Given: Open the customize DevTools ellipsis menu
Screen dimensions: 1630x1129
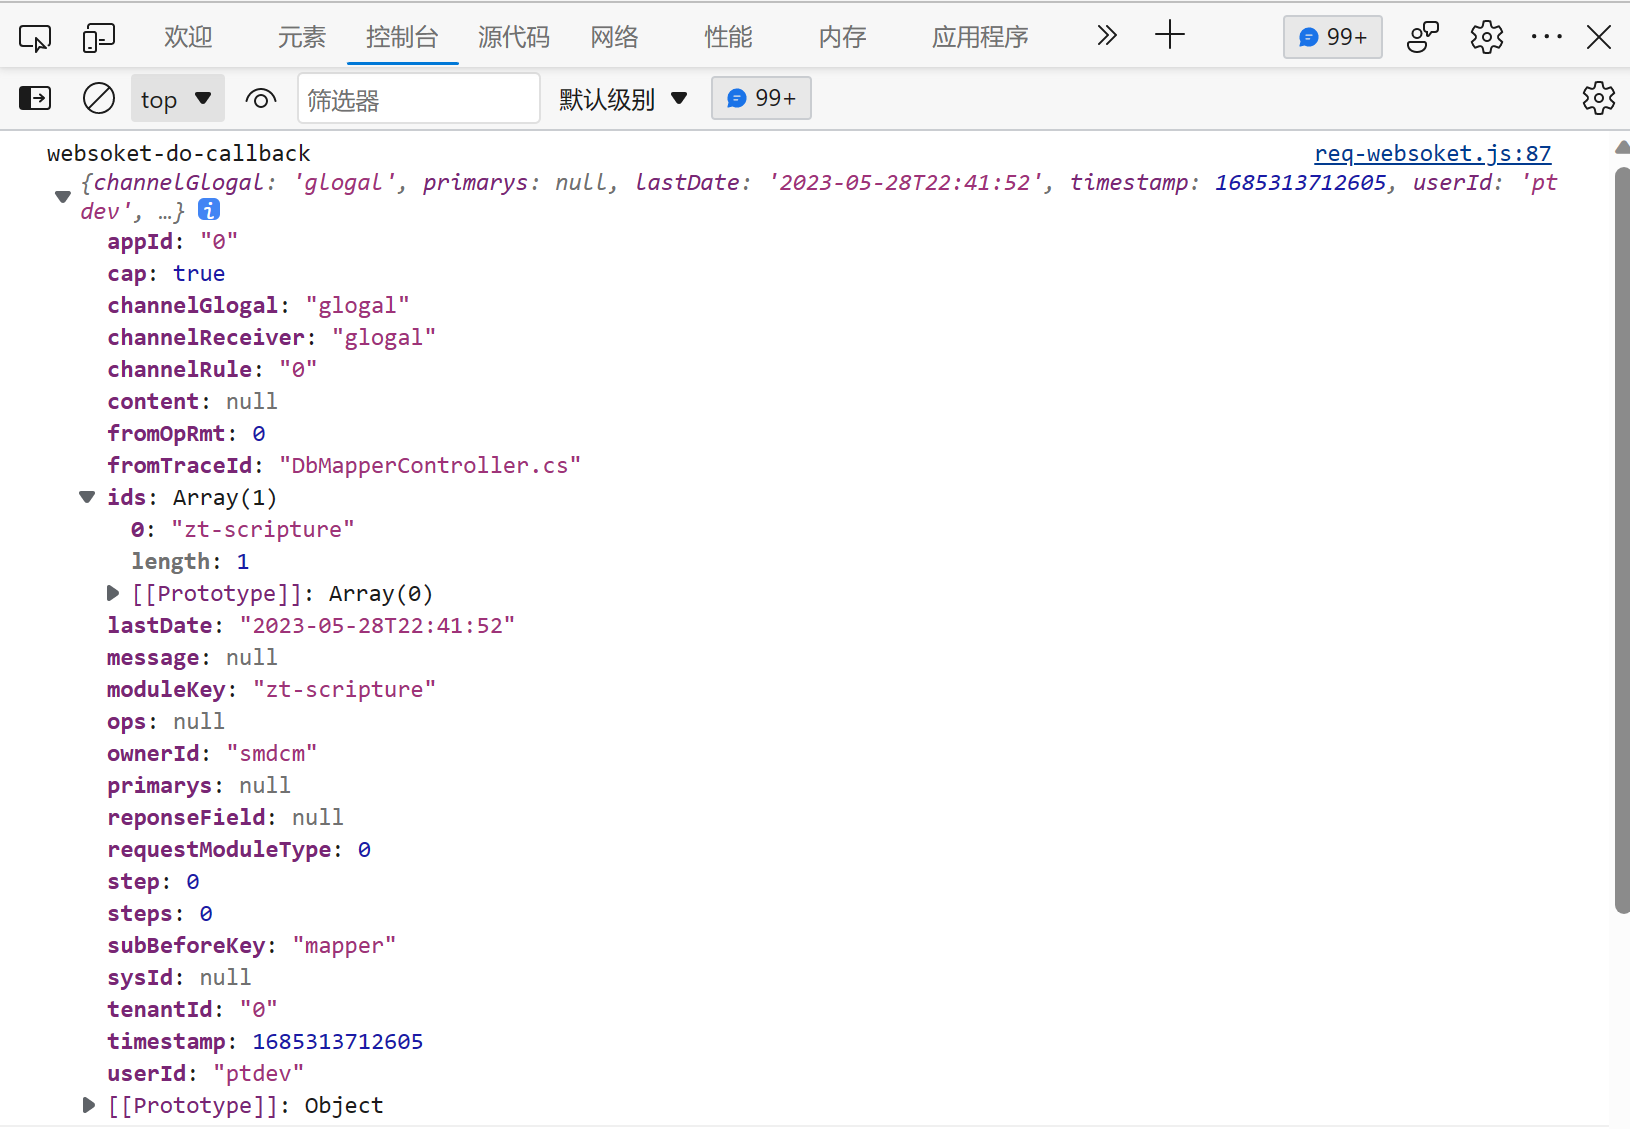Looking at the screenshot, I should pos(1546,37).
